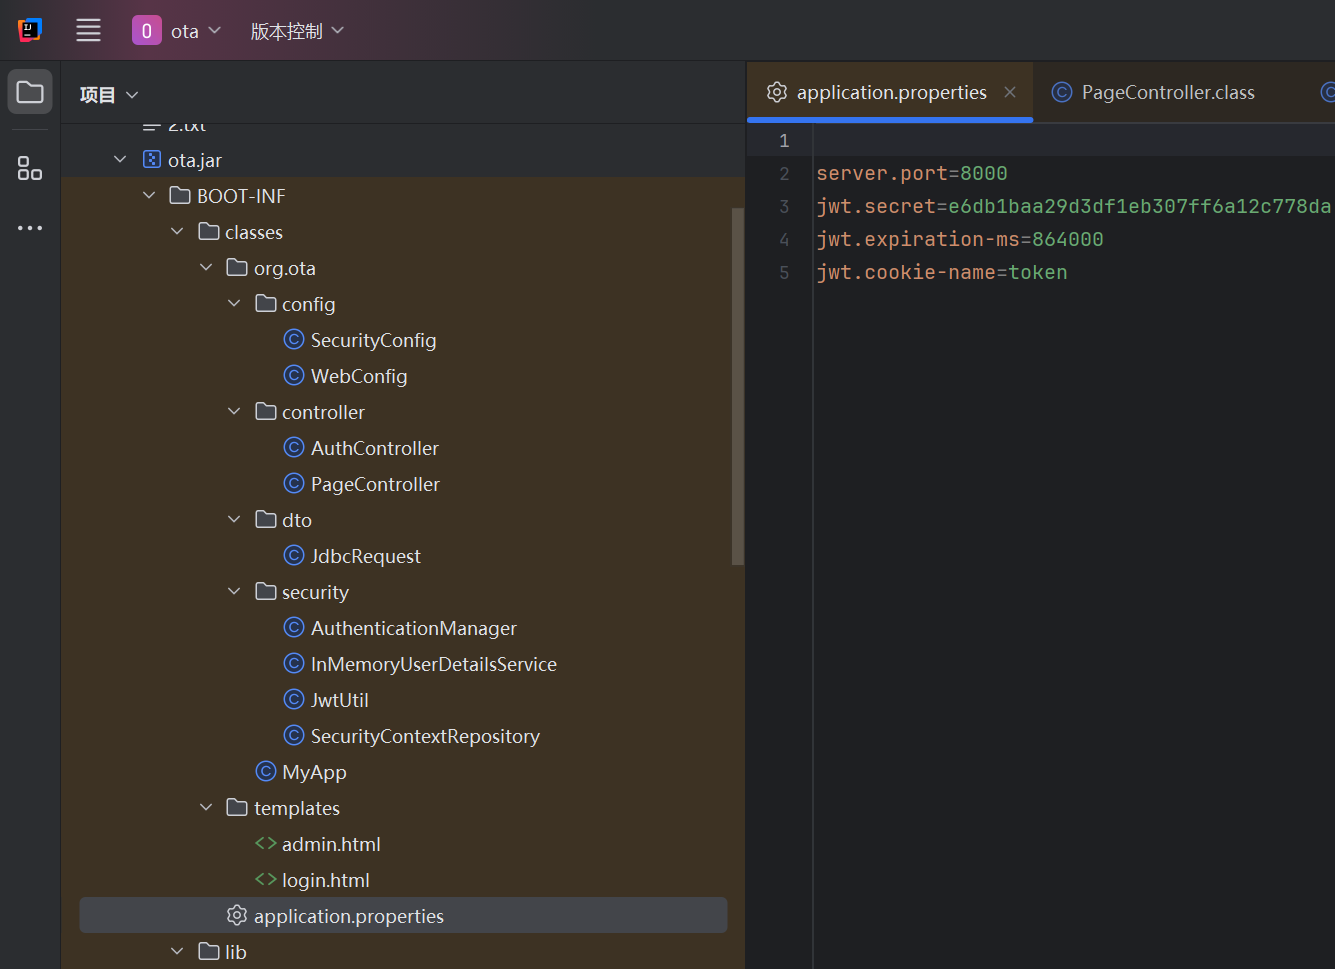The width and height of the screenshot is (1335, 969).
Task: Select the dto folder icon
Action: (266, 519)
